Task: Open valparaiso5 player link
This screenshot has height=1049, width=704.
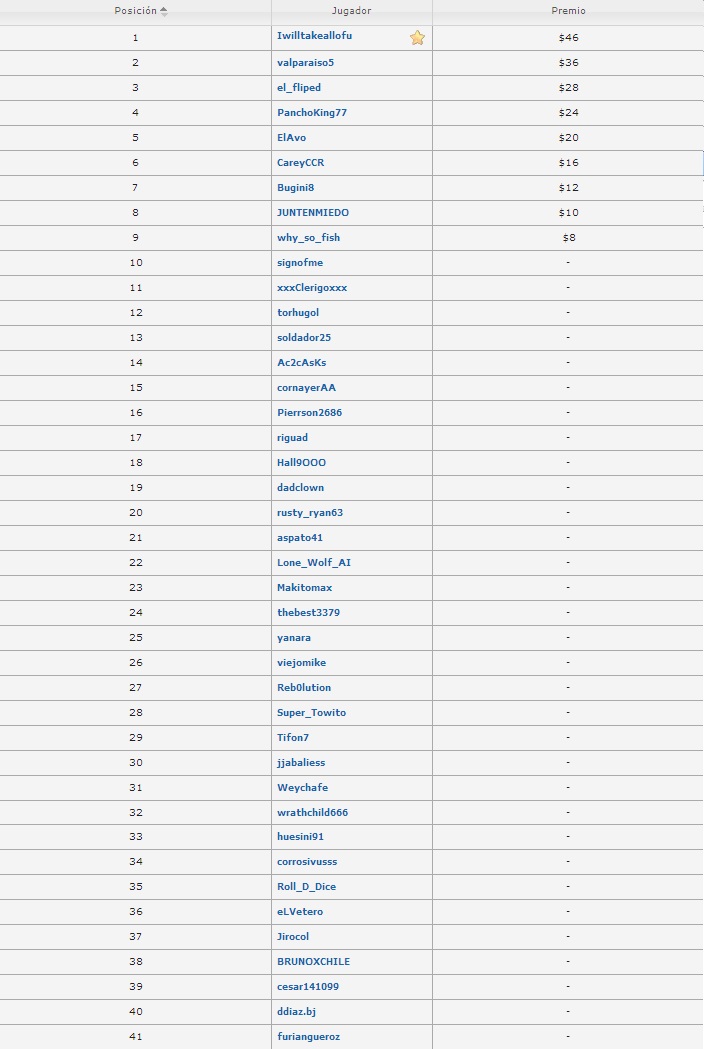Action: 305,62
